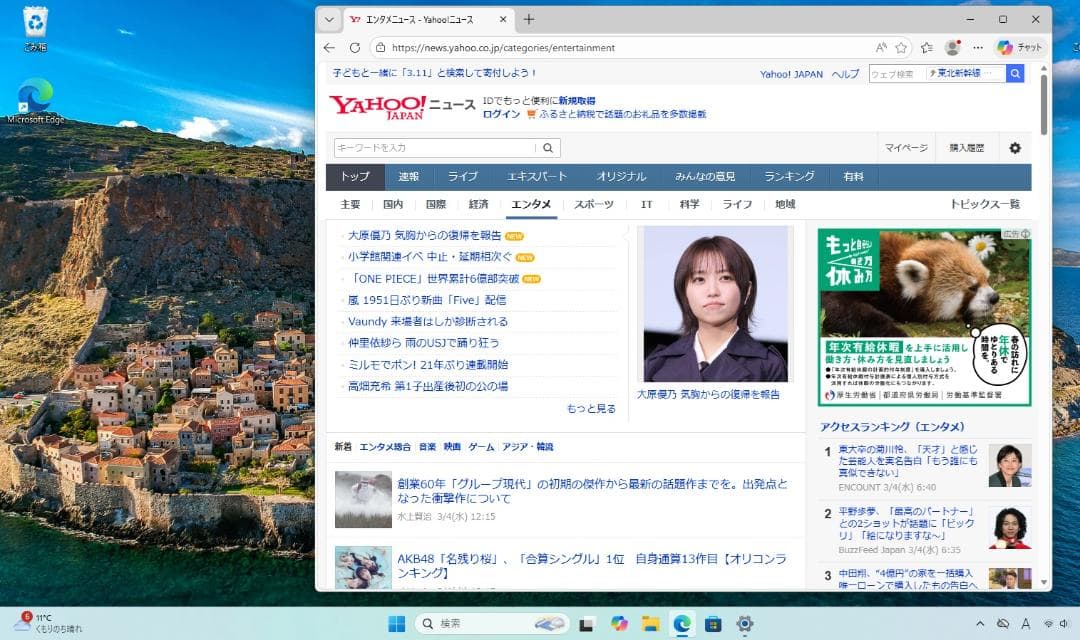Screen dimensions: 1080x640
Task: Click the keyword search magnifier icon
Action: click(548, 147)
